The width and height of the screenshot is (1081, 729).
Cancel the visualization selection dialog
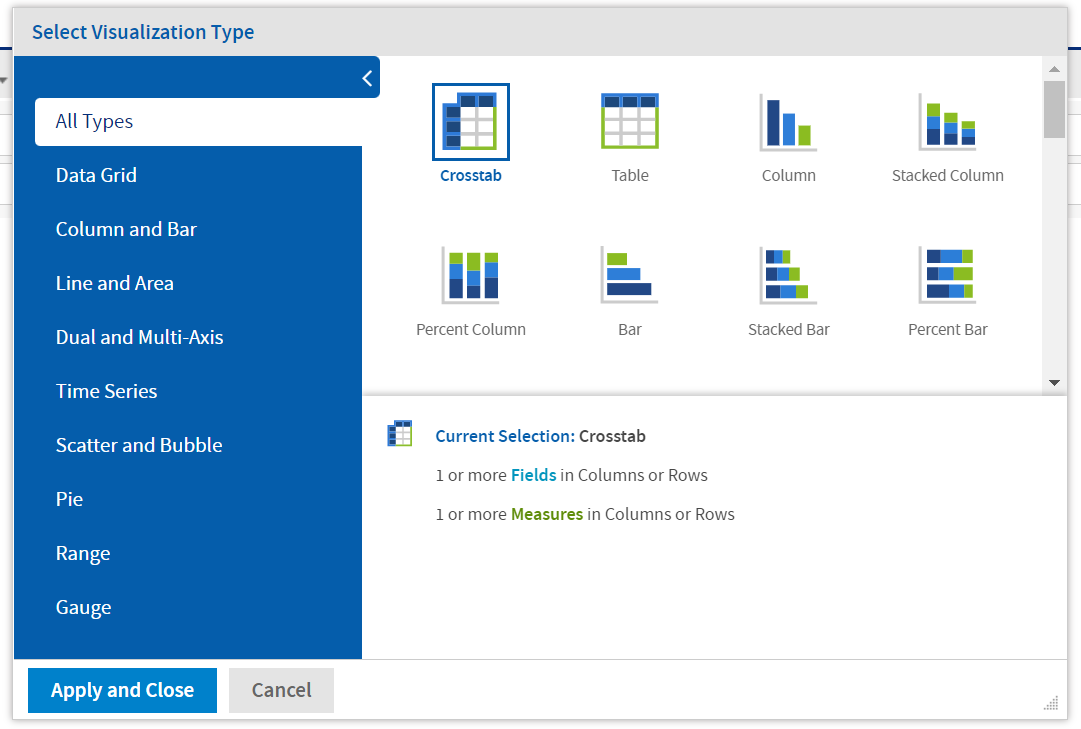pyautogui.click(x=281, y=690)
